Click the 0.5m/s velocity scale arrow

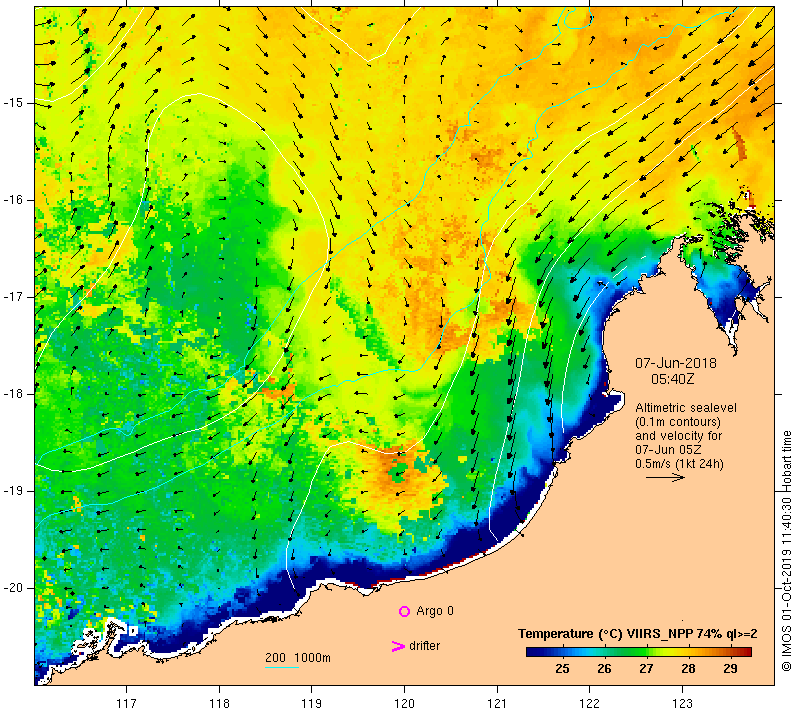coord(665,478)
